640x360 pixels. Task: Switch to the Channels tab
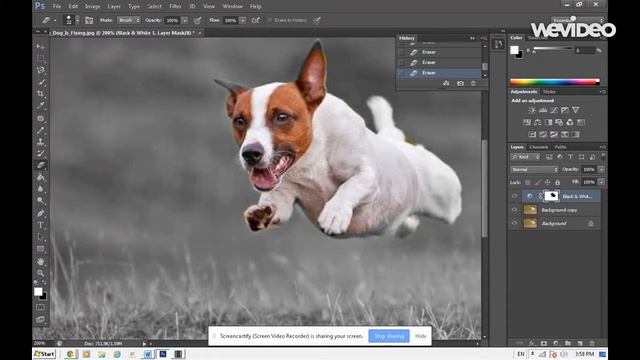539,147
